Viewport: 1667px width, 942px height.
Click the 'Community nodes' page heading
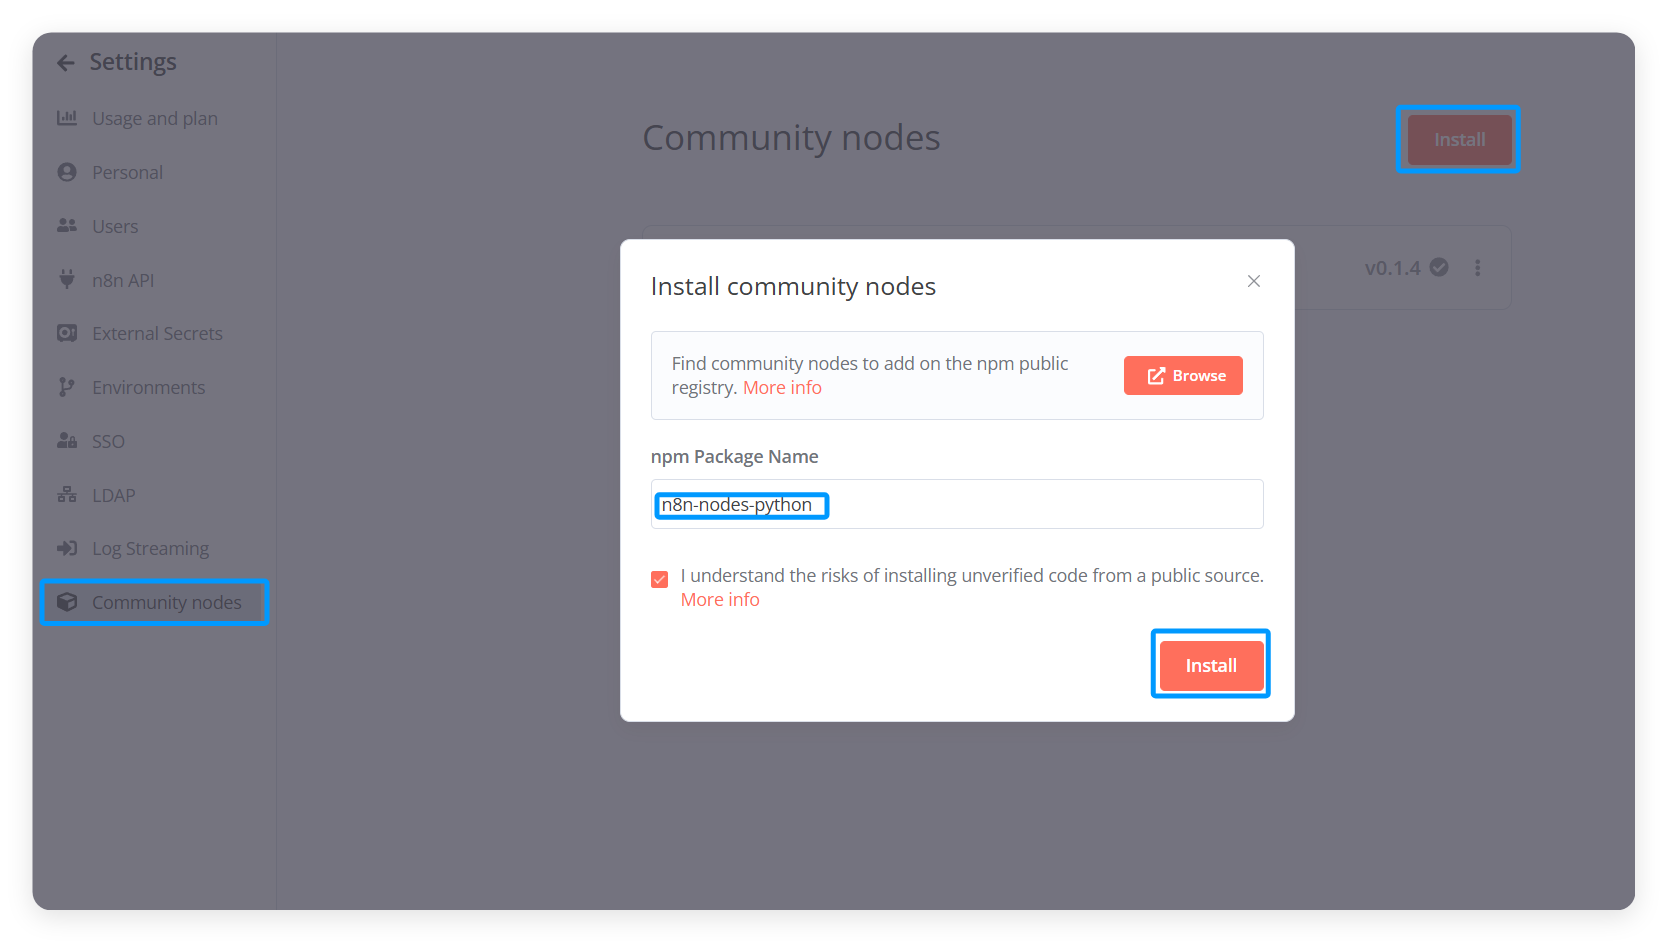[x=791, y=138]
